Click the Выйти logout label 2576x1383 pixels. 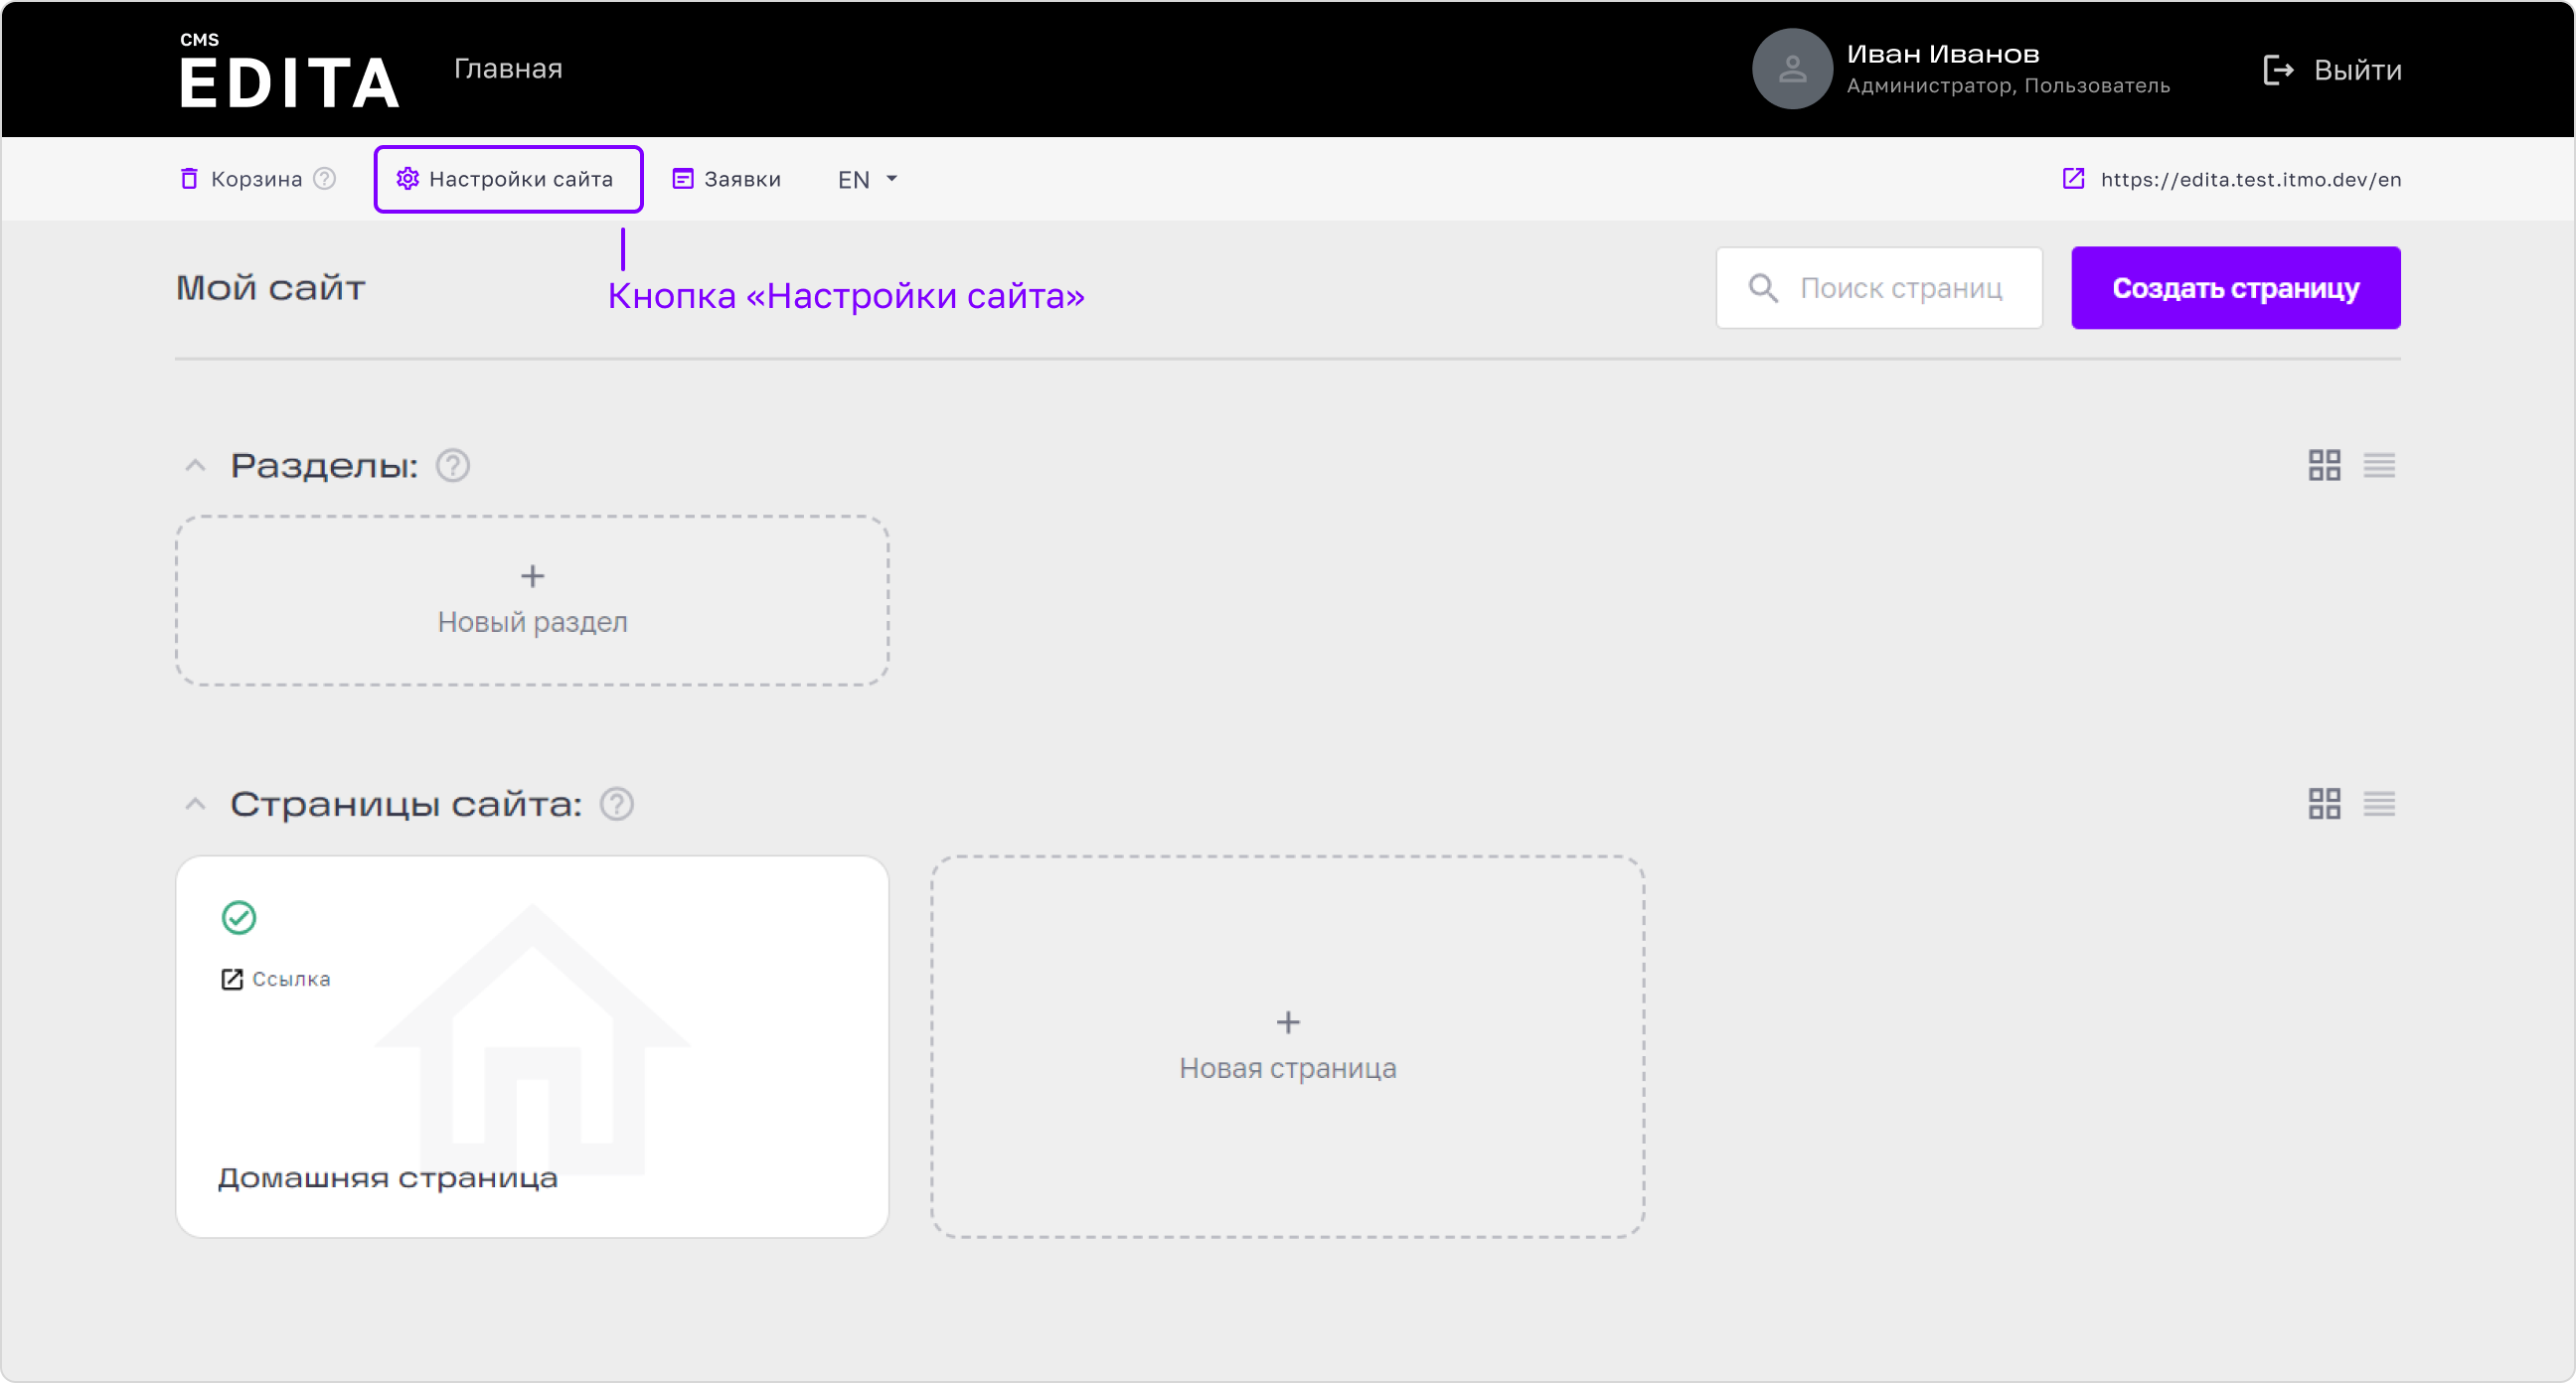click(x=2357, y=70)
